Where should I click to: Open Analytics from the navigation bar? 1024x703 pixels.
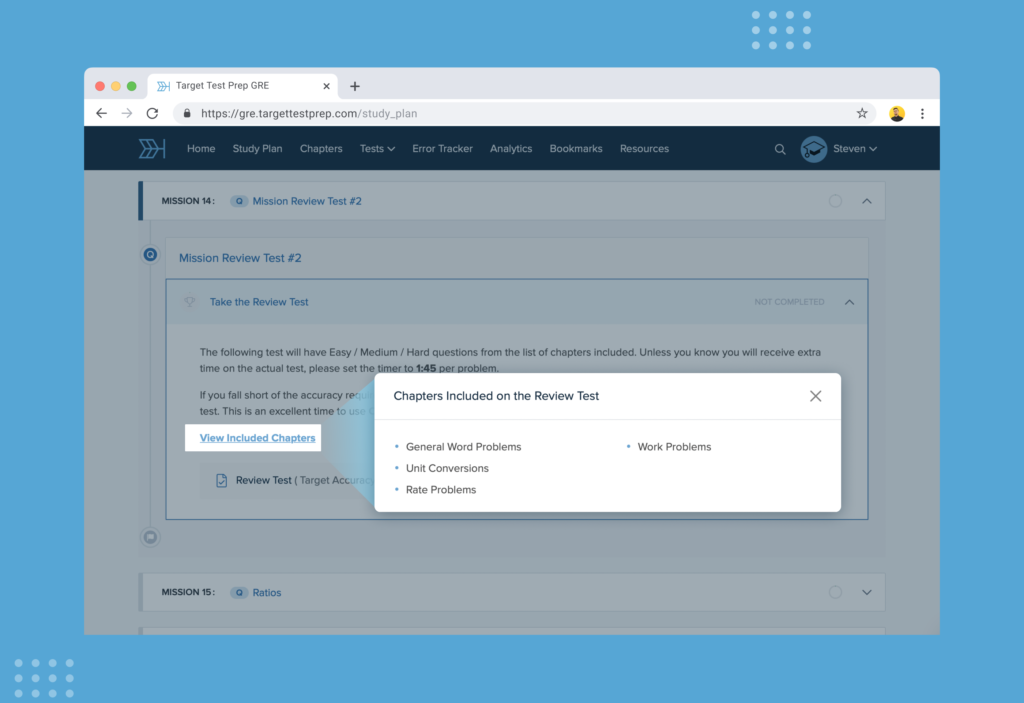click(511, 148)
